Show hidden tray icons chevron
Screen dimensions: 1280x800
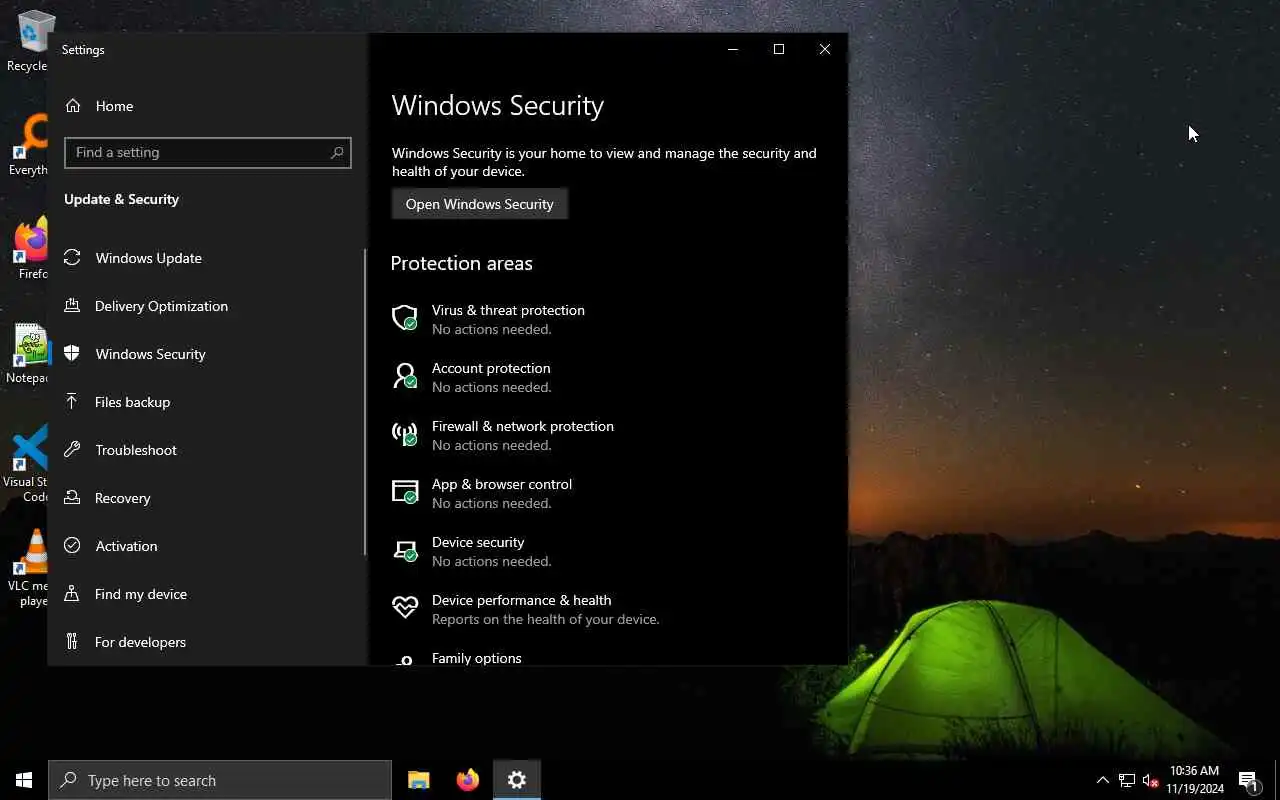(1103, 780)
